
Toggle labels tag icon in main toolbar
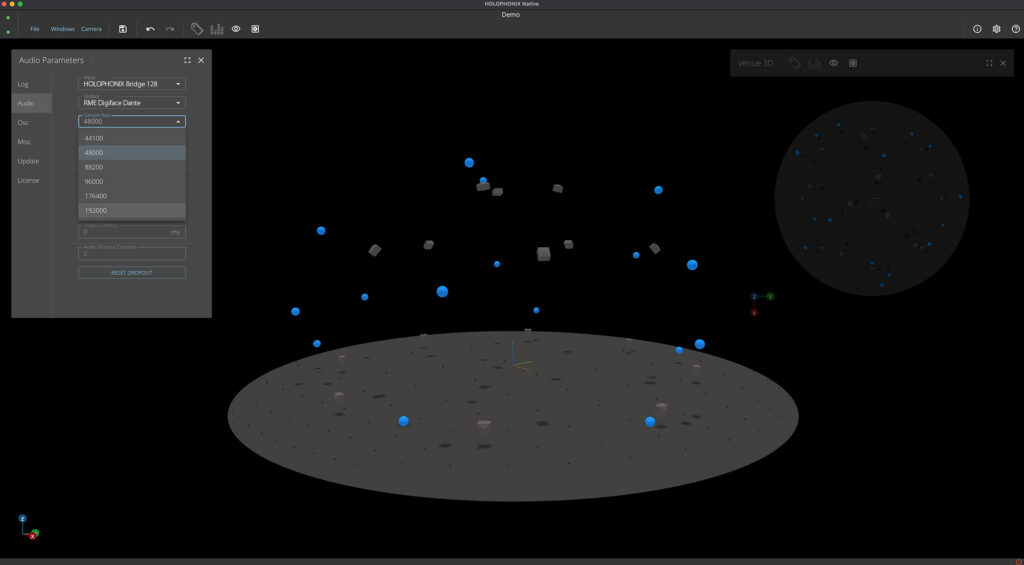[x=197, y=29]
